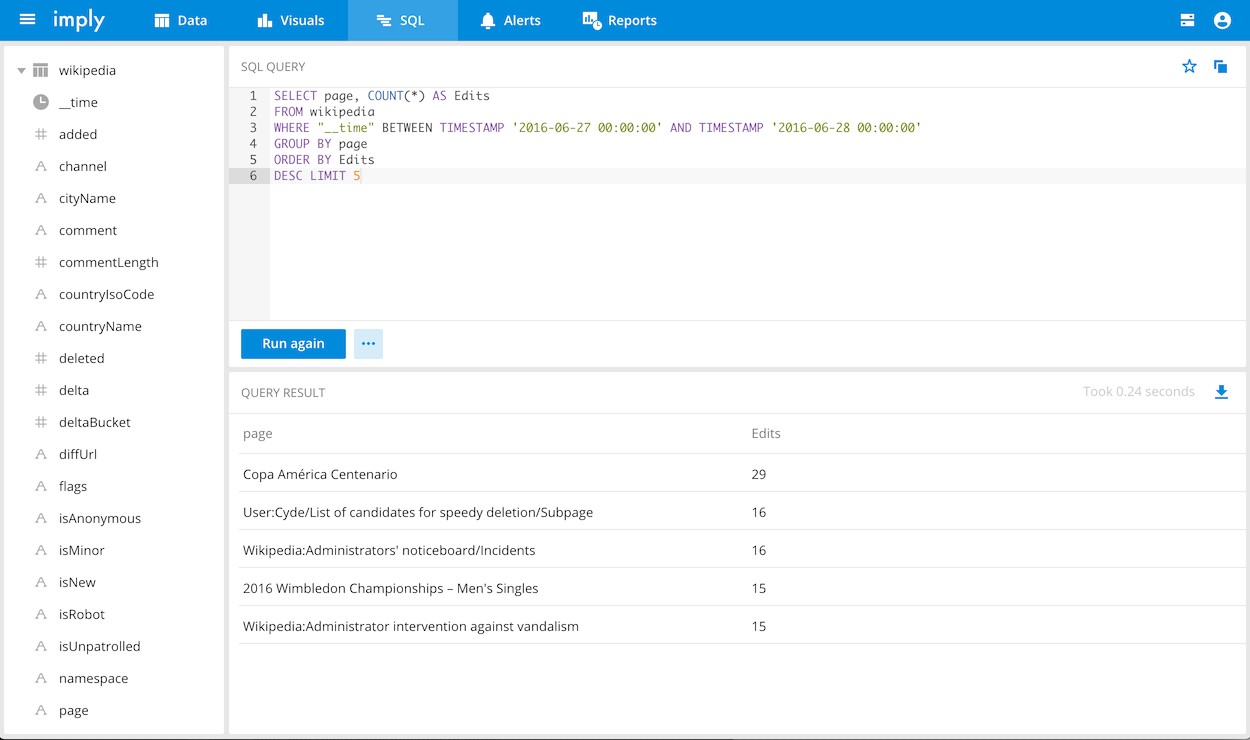Click the number icon beside commentLength
Viewport: 1250px width, 740px height.
click(41, 262)
